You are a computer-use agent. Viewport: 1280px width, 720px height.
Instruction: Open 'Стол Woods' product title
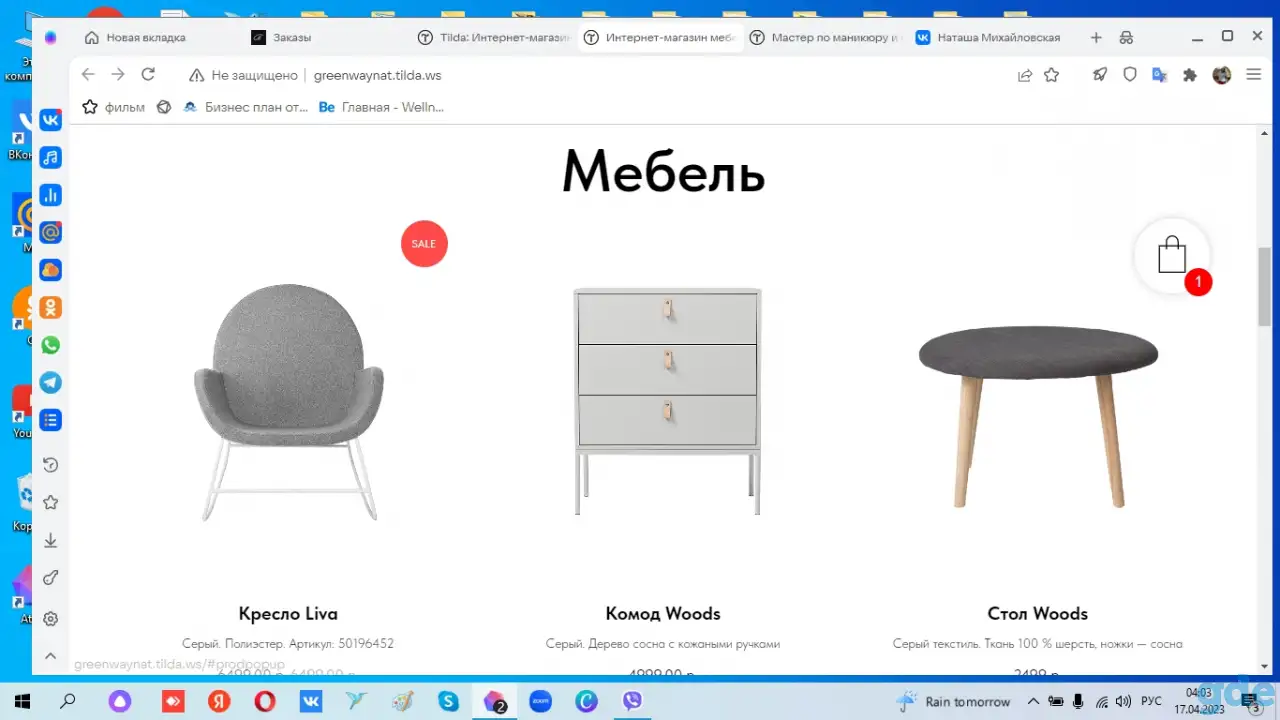tap(1037, 614)
